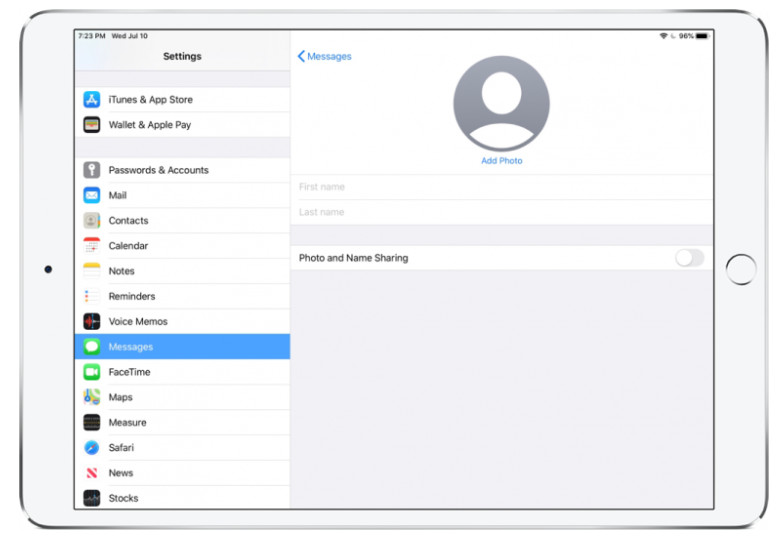Tap the Contacts icon

92,220
